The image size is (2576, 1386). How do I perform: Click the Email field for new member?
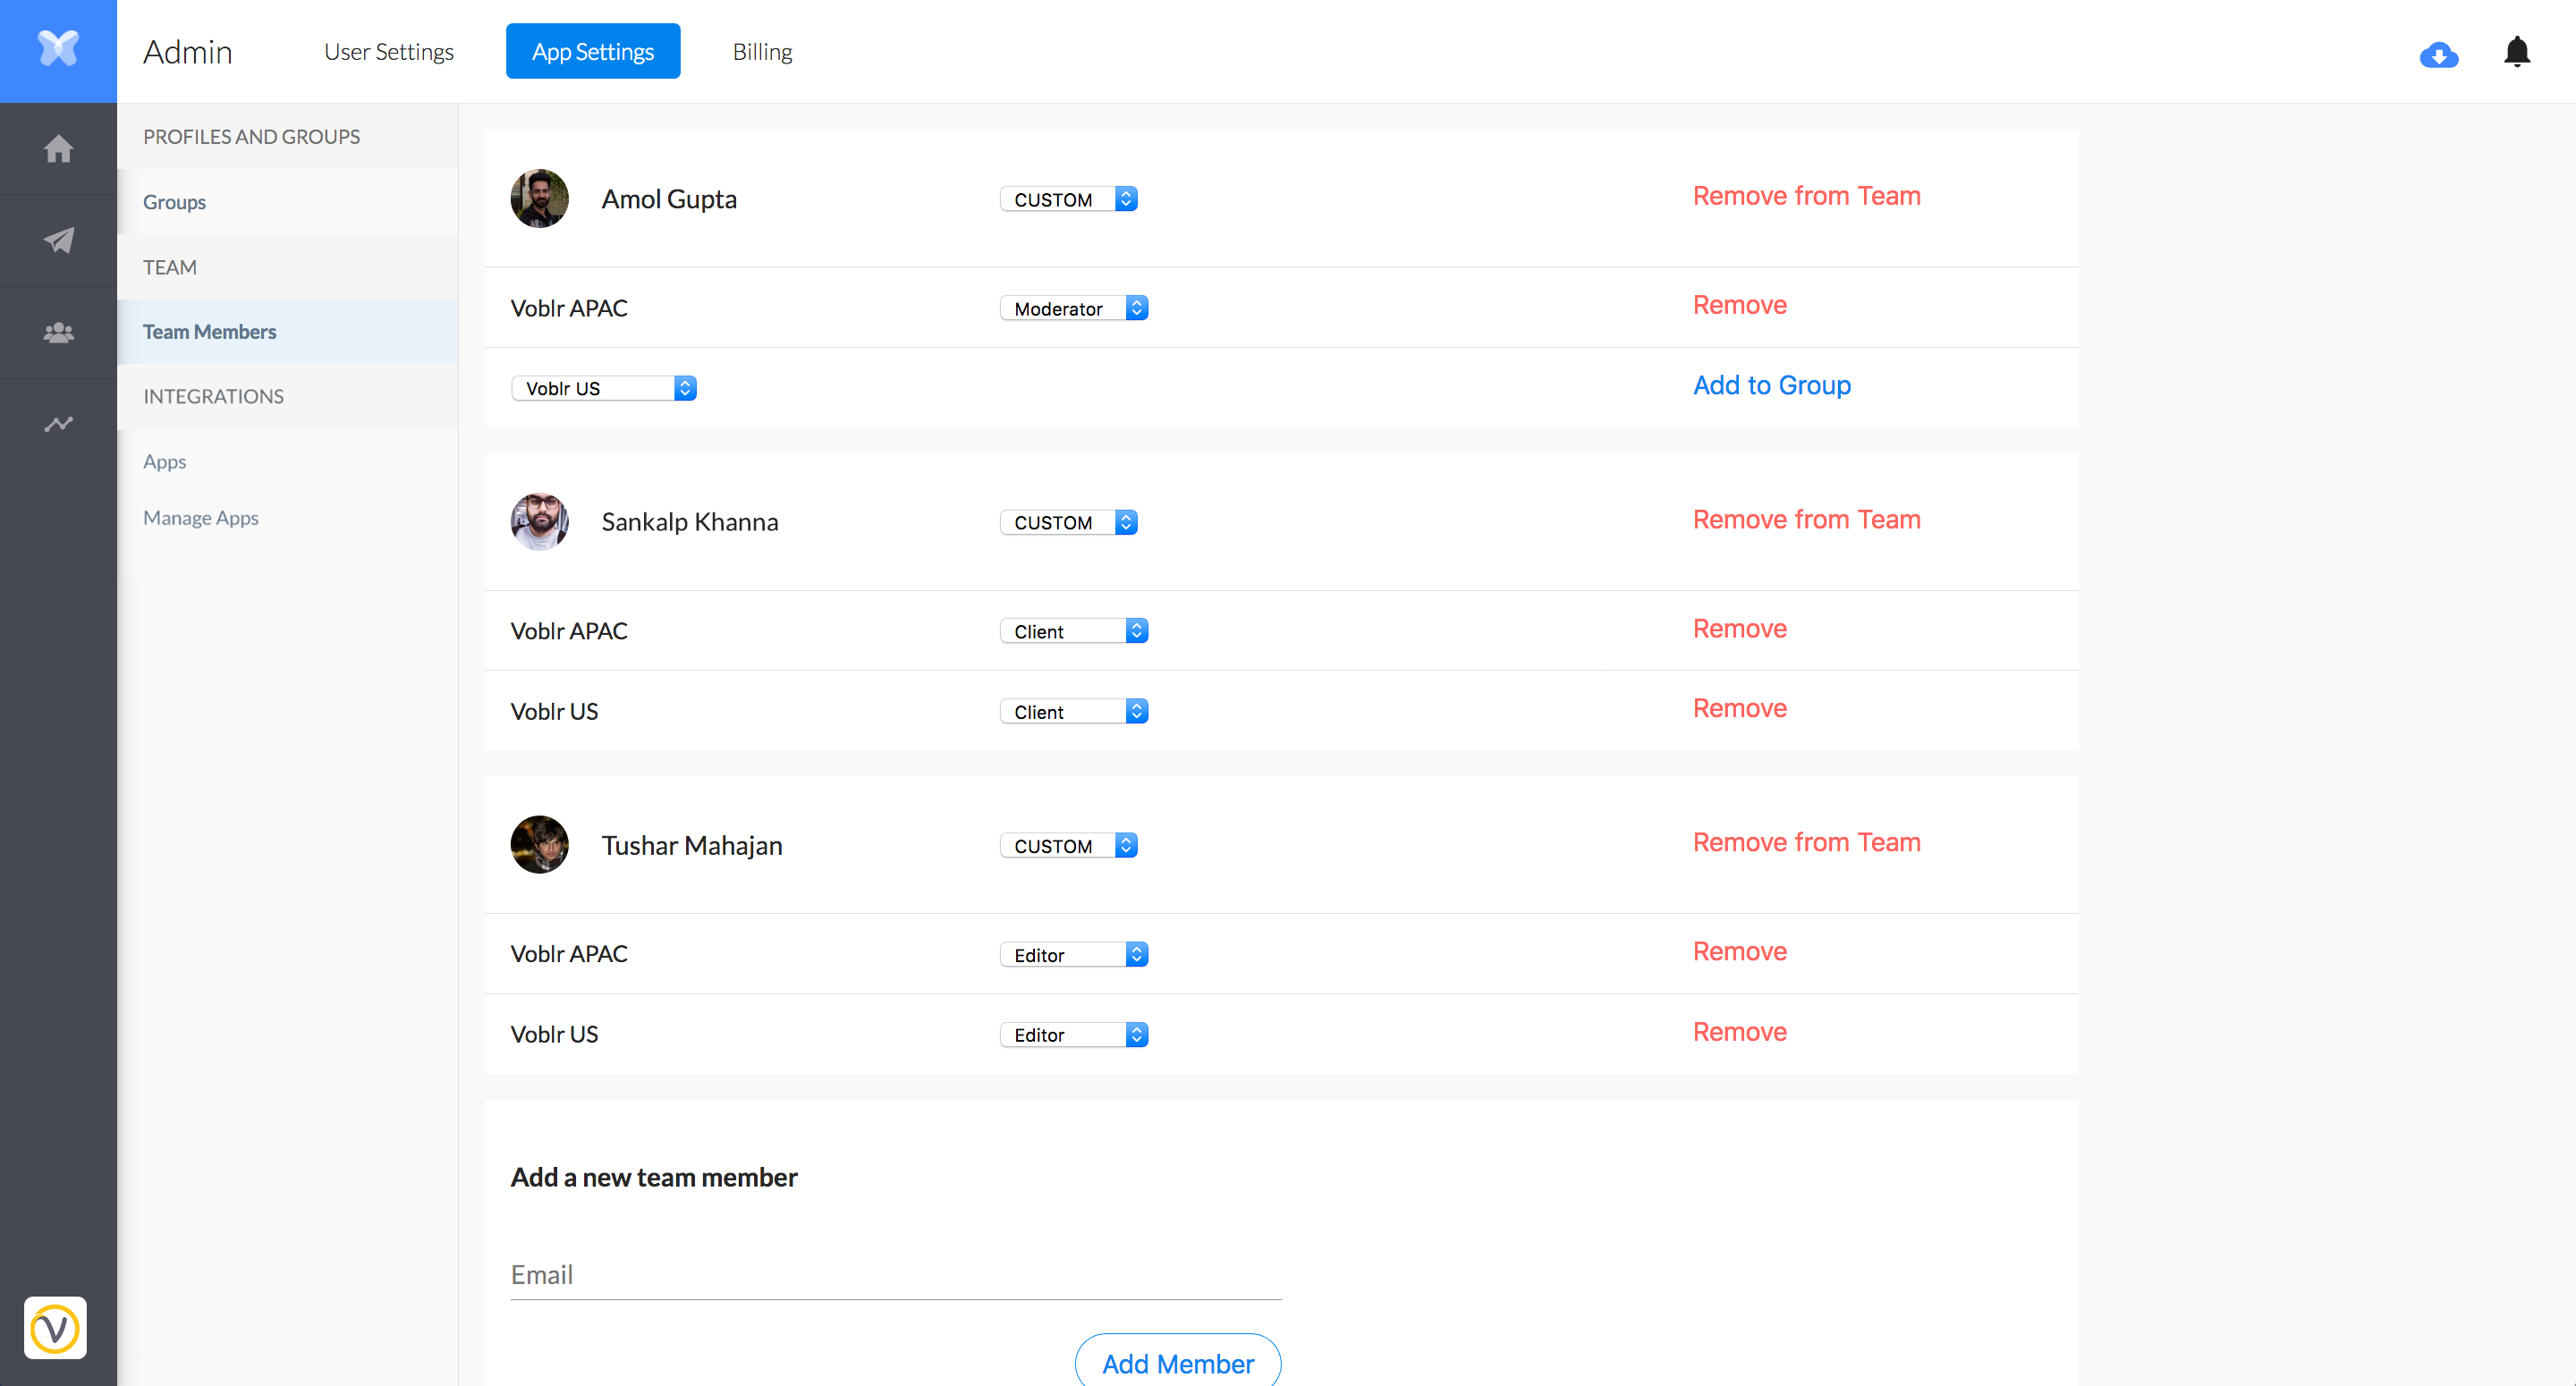(x=895, y=1274)
